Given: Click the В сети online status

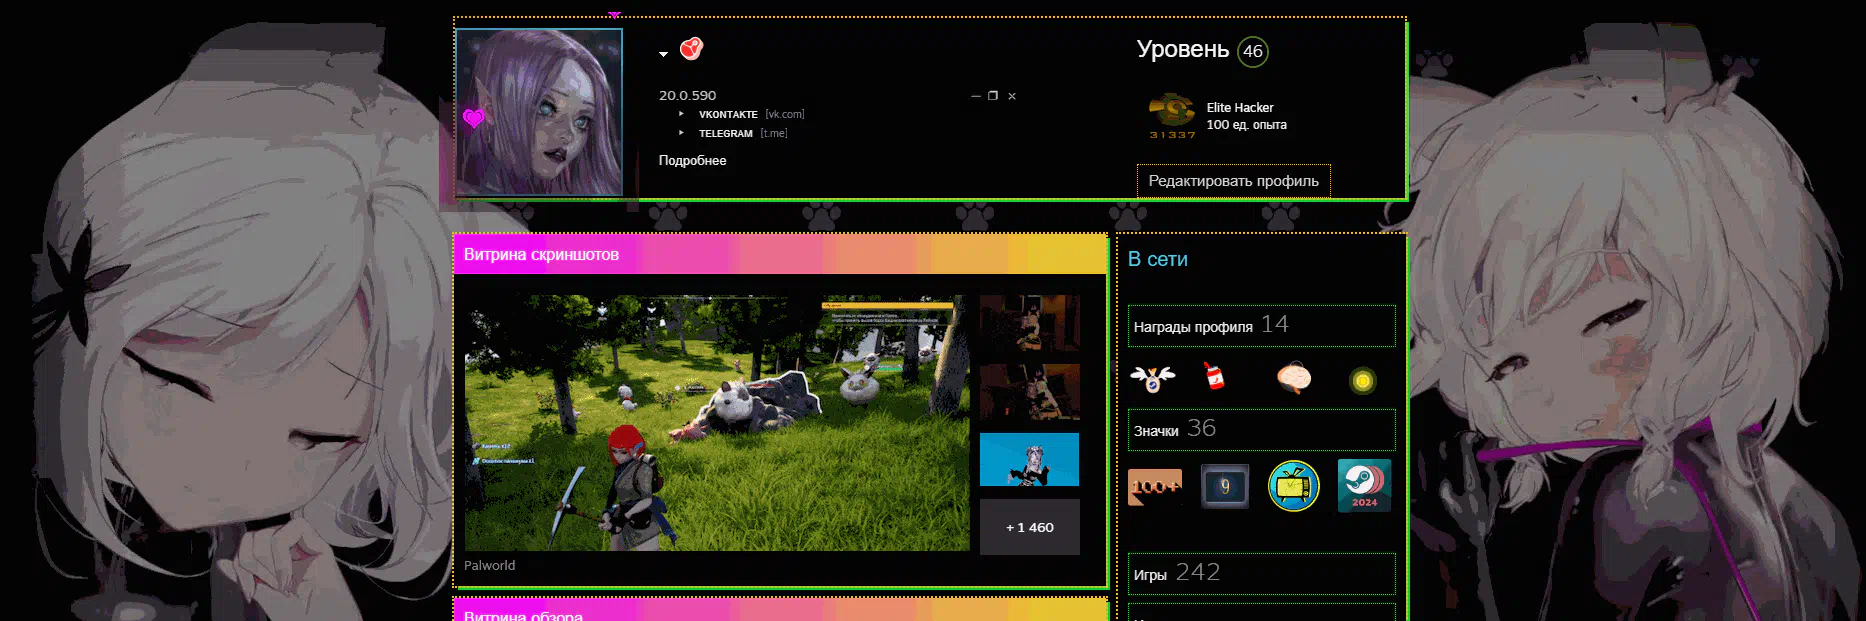Looking at the screenshot, I should click(x=1158, y=259).
